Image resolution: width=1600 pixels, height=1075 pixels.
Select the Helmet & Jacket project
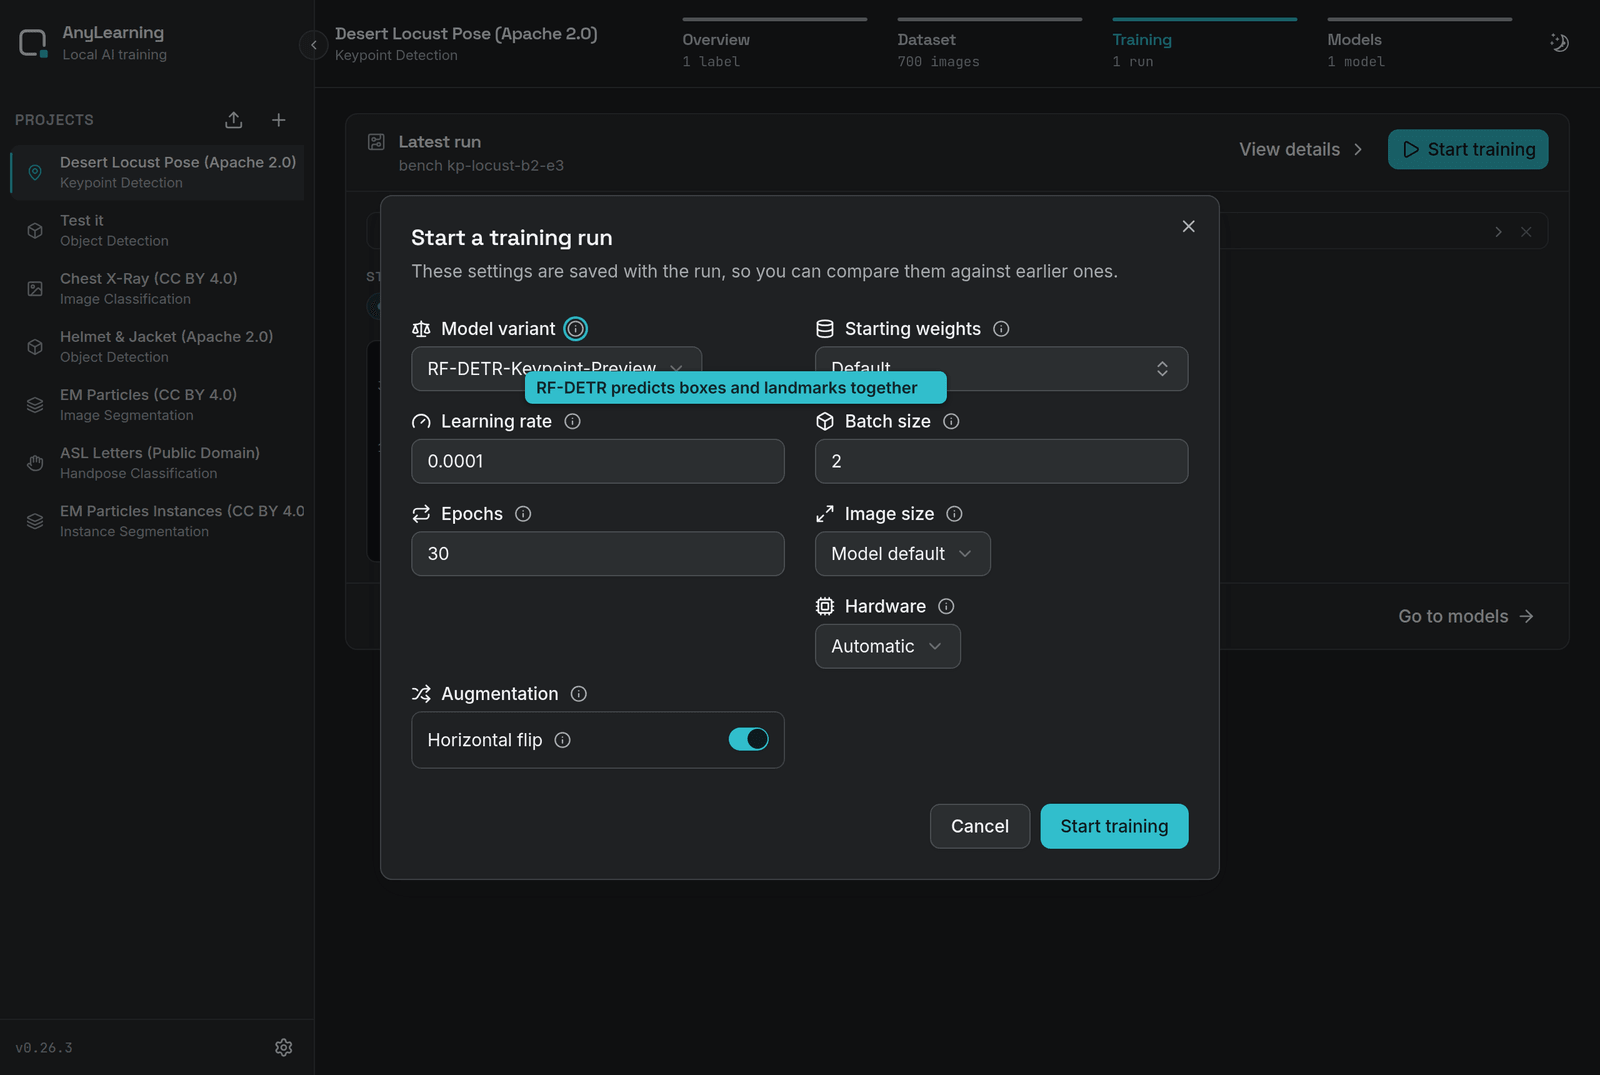(158, 346)
